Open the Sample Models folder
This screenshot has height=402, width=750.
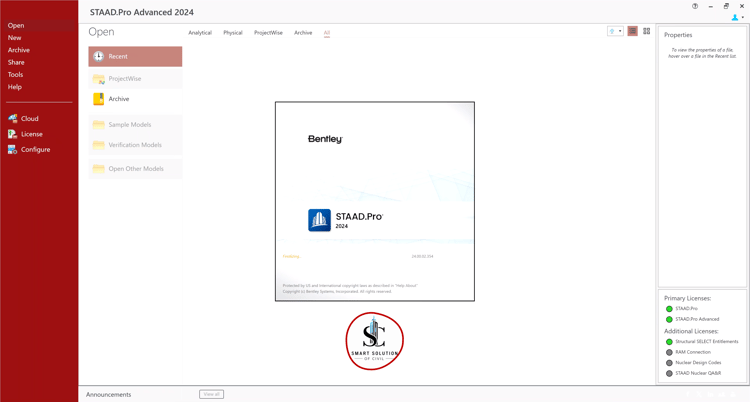click(x=135, y=125)
